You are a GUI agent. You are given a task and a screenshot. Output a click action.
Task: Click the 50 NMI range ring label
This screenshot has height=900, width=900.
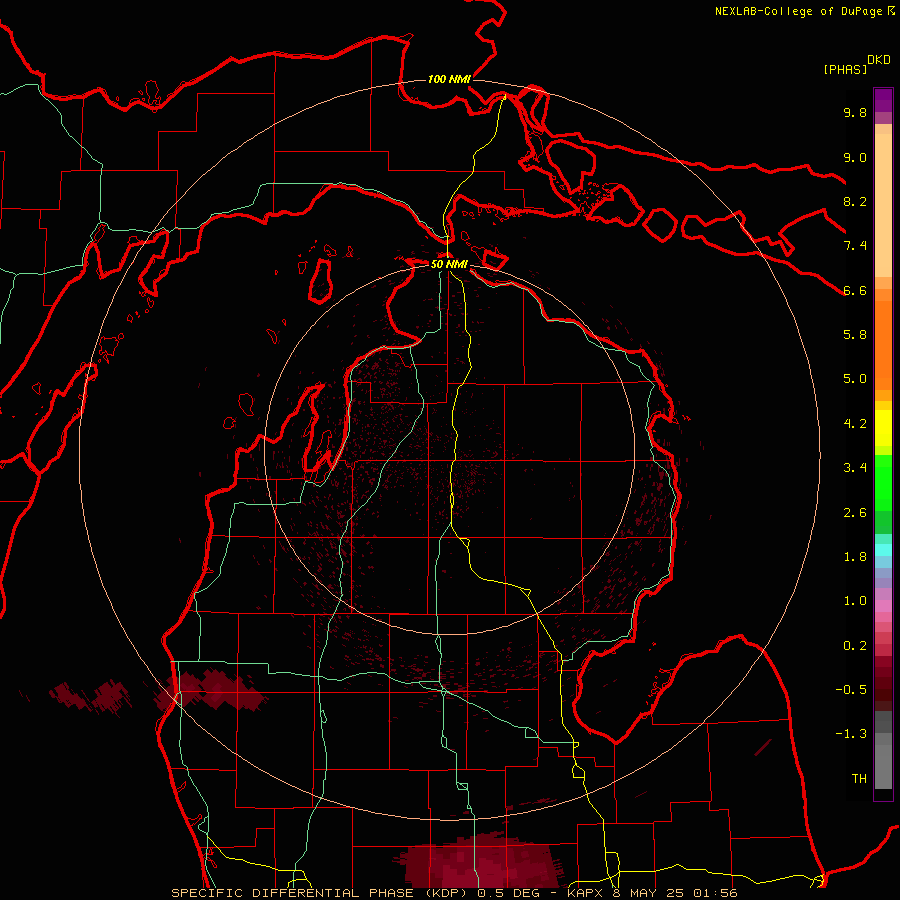coord(449,264)
